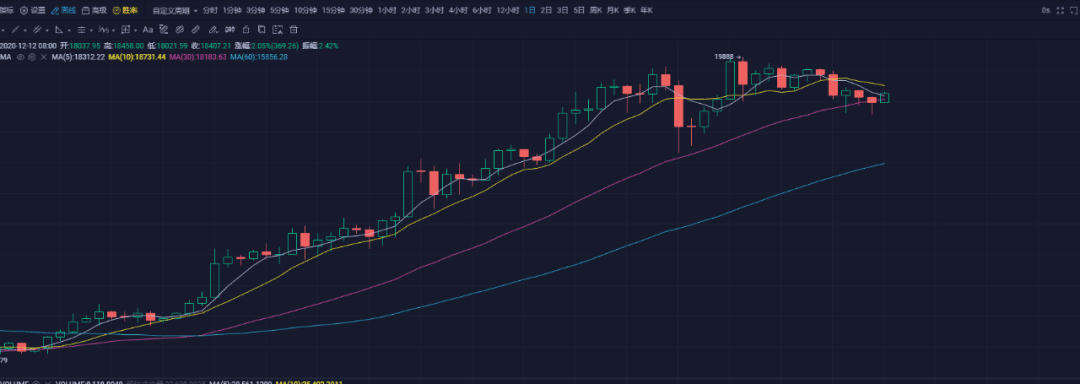1080x384 pixels.
Task: Expand the parallel channel tool dropdown arrow
Action: [x=48, y=30]
